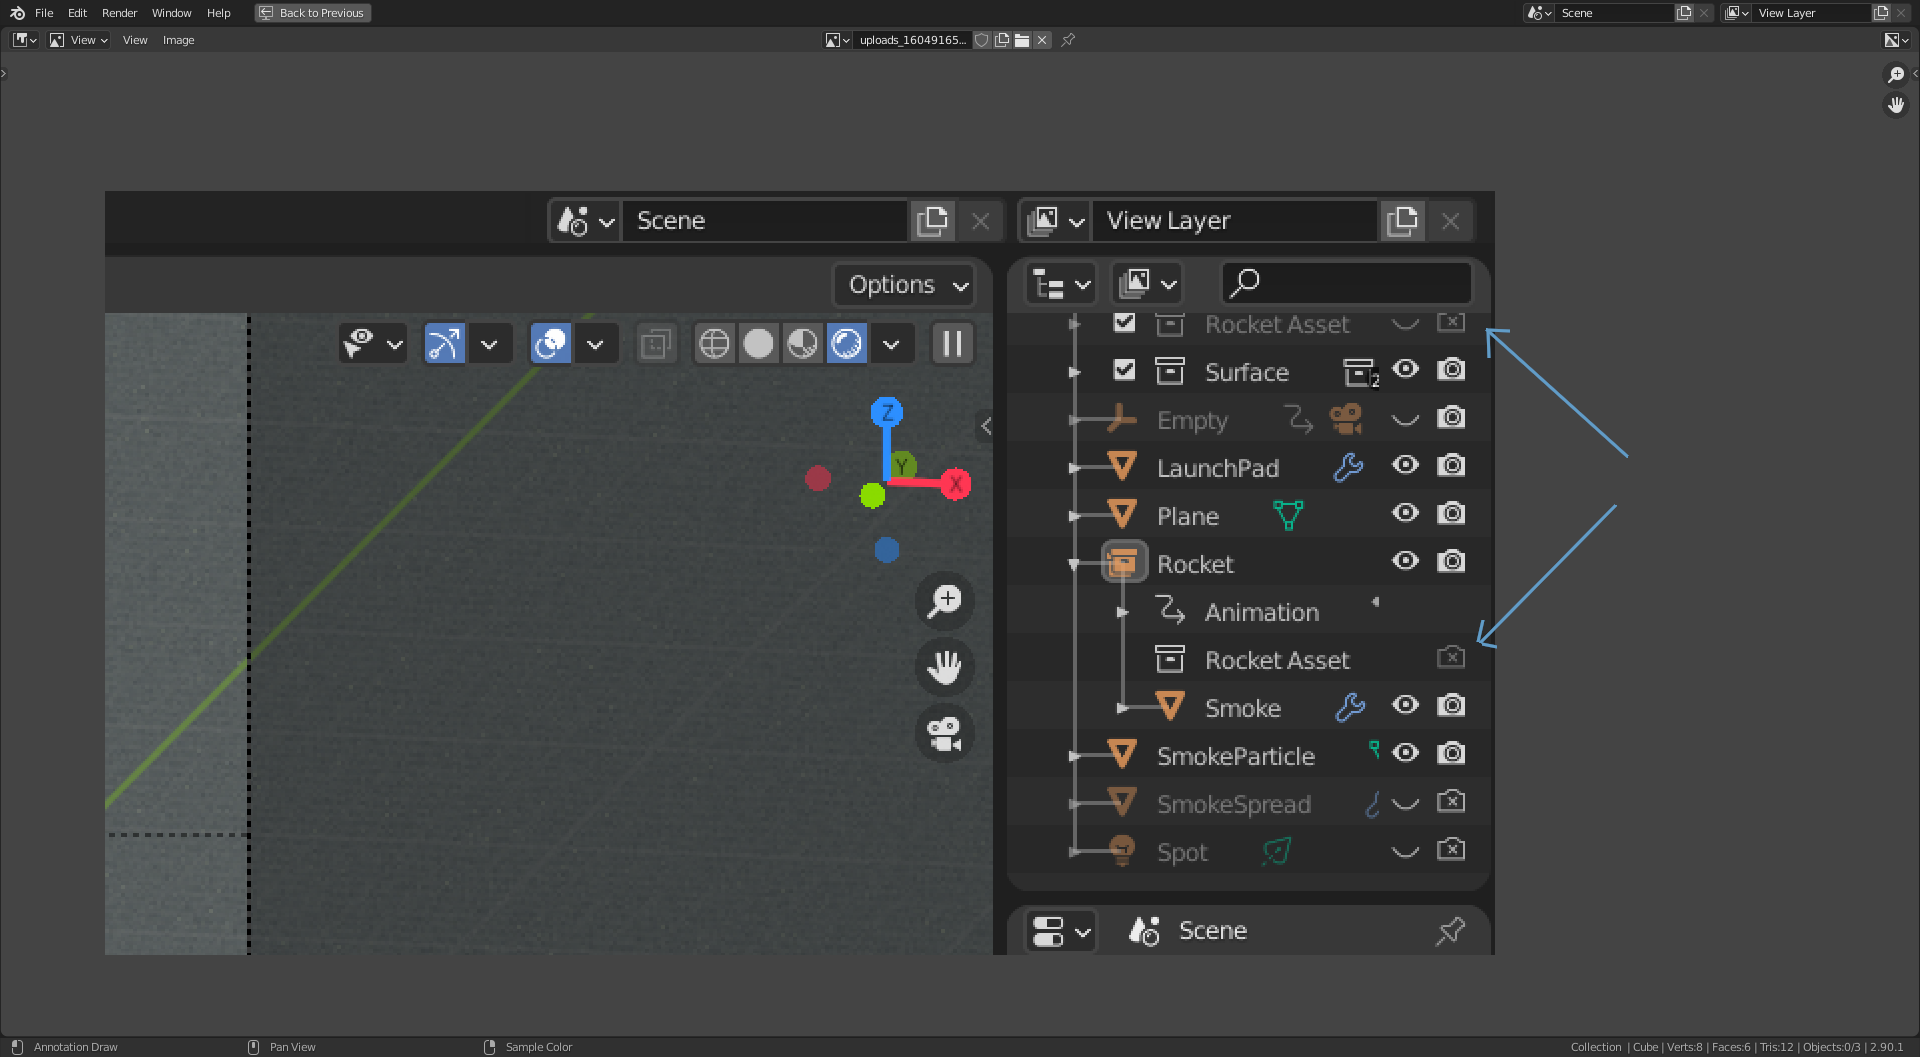Click the Rocket collection instance icon in displayed image

click(1123, 562)
